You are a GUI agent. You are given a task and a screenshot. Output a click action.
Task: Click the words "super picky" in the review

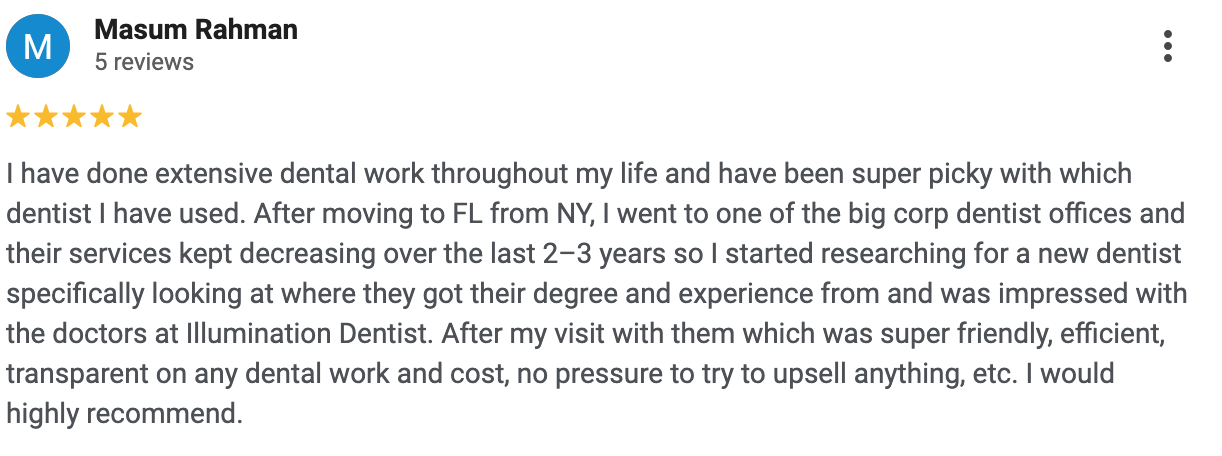click(899, 173)
